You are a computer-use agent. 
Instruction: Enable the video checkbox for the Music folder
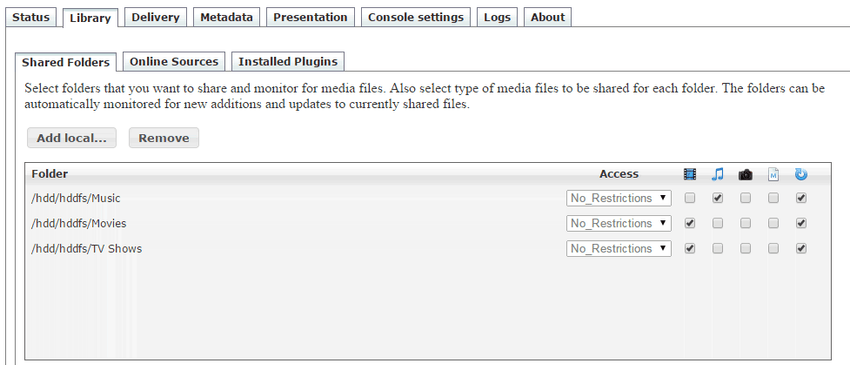(690, 198)
